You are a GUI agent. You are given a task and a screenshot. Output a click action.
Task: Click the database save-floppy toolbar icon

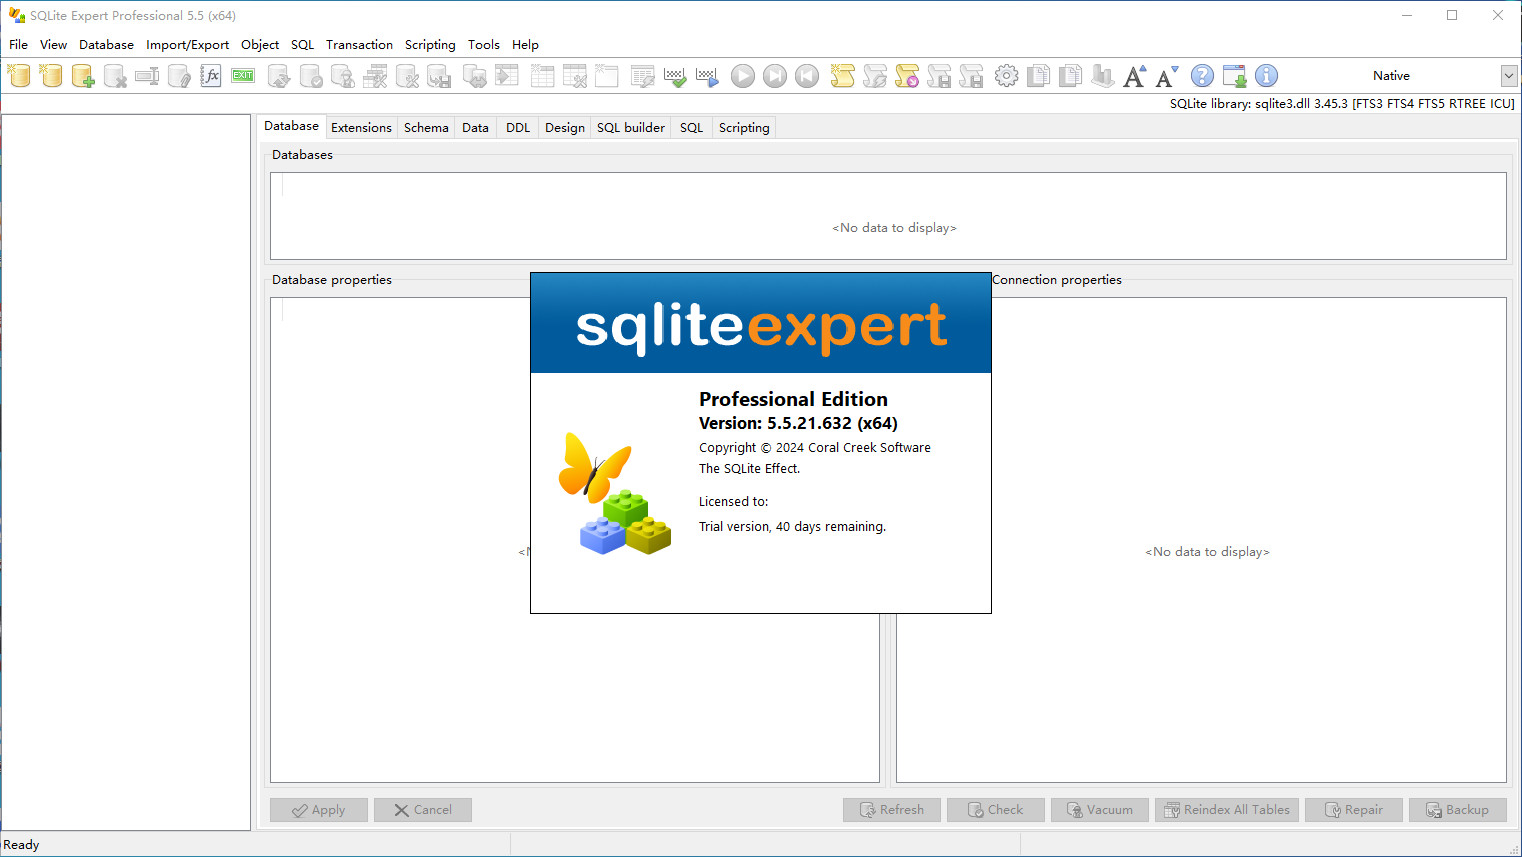[439, 76]
